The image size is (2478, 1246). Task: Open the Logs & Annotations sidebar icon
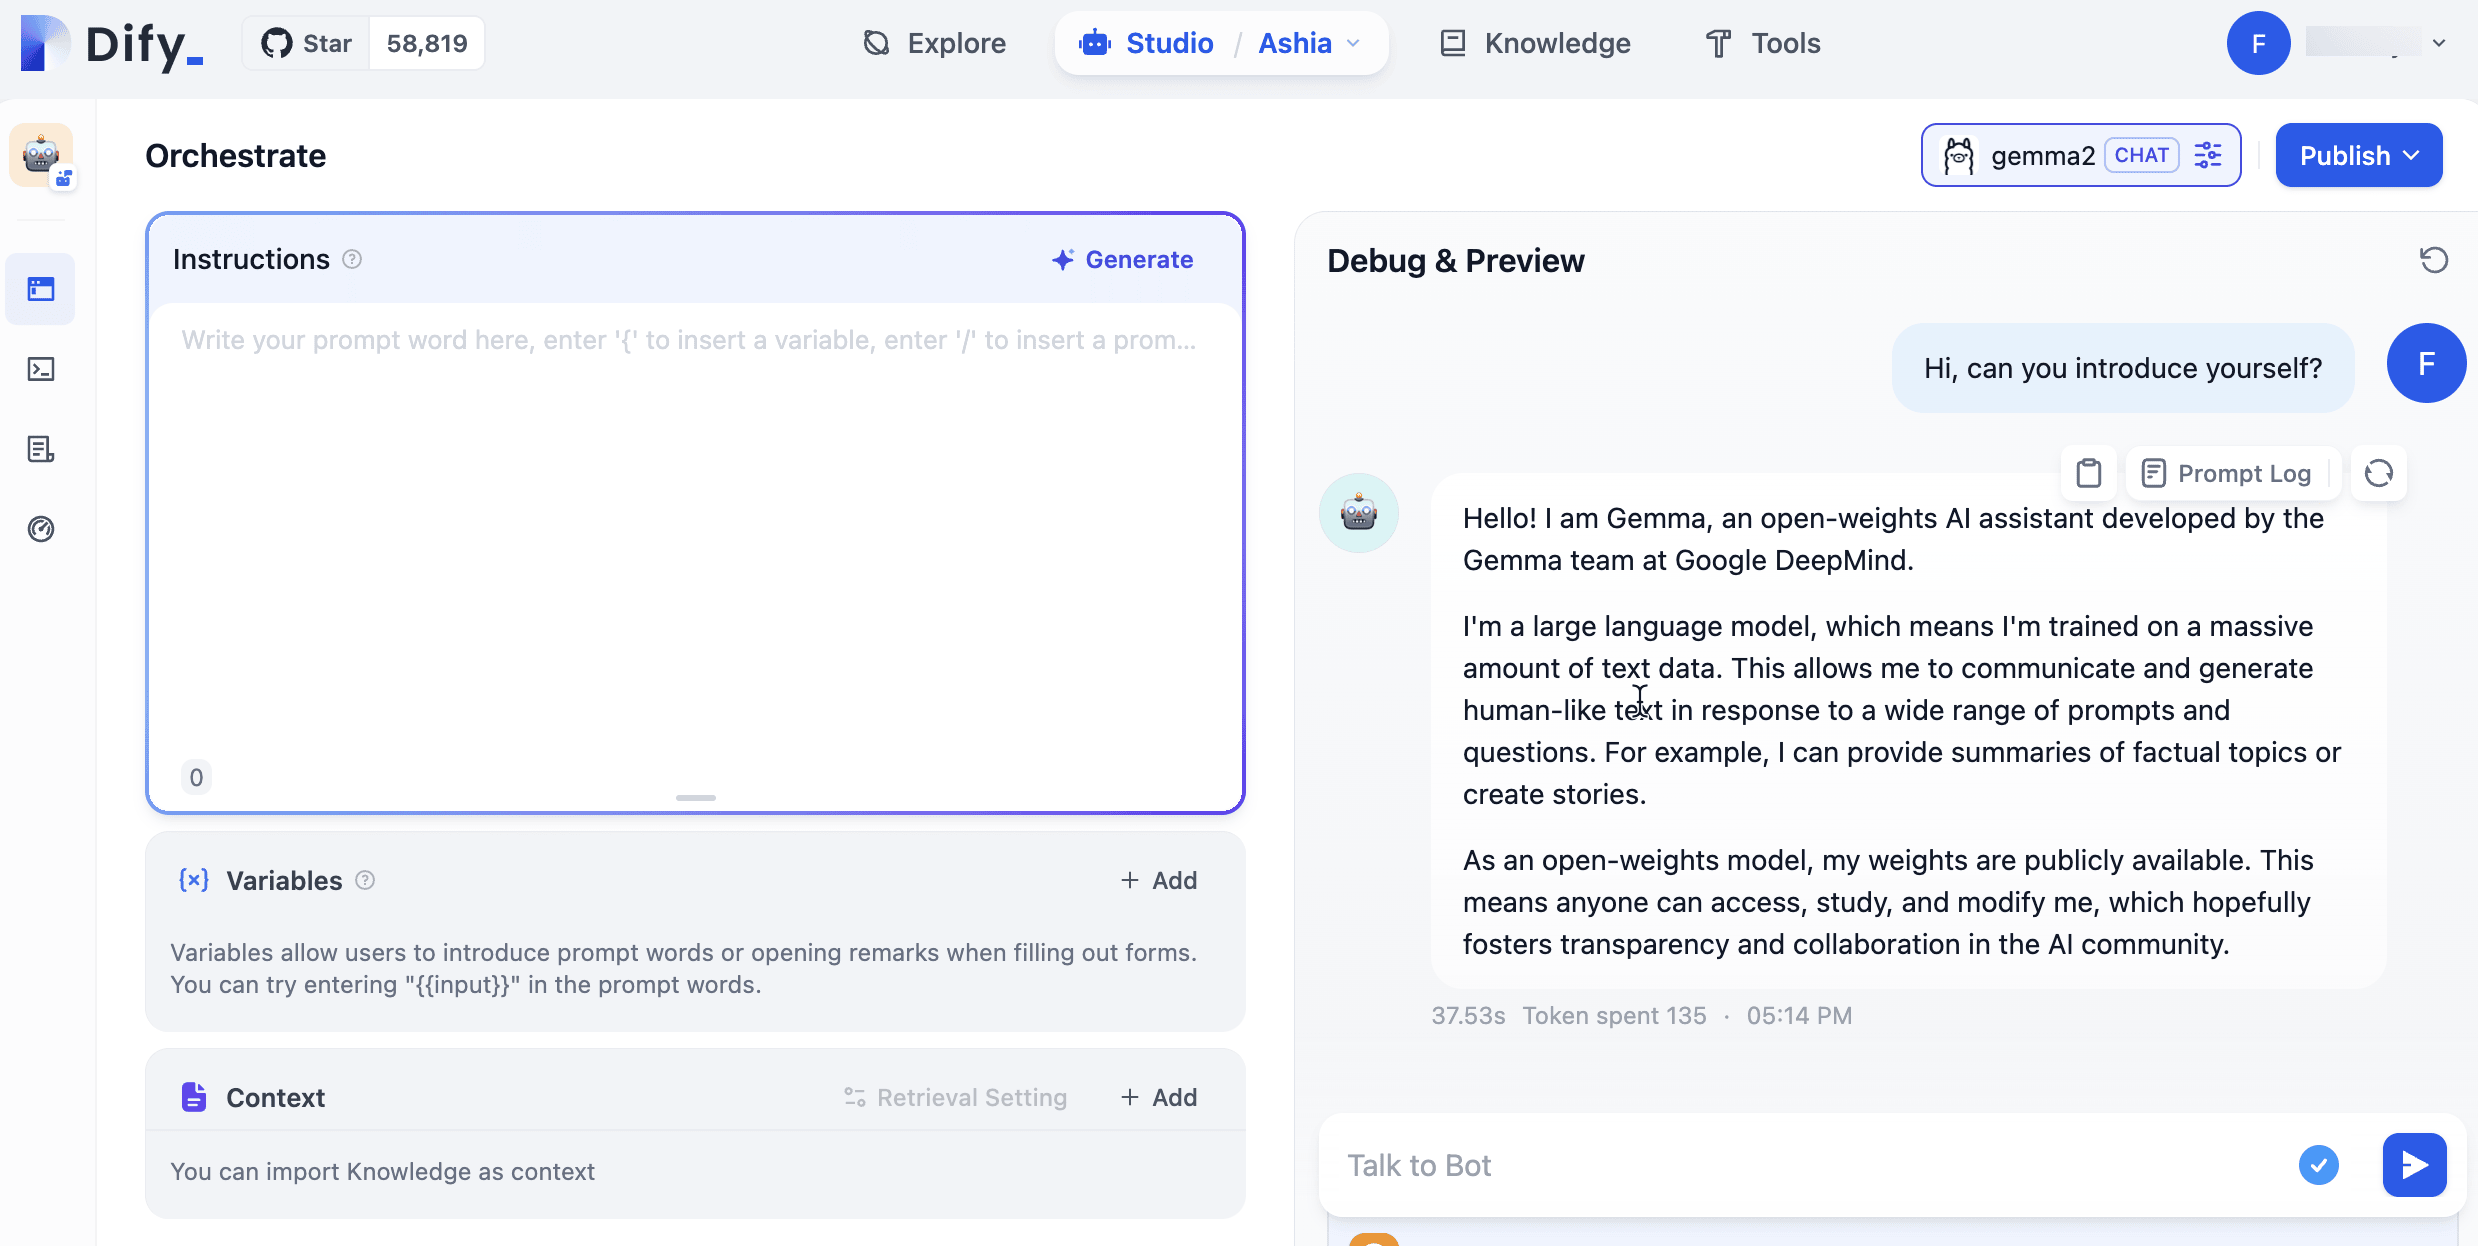click(x=41, y=449)
